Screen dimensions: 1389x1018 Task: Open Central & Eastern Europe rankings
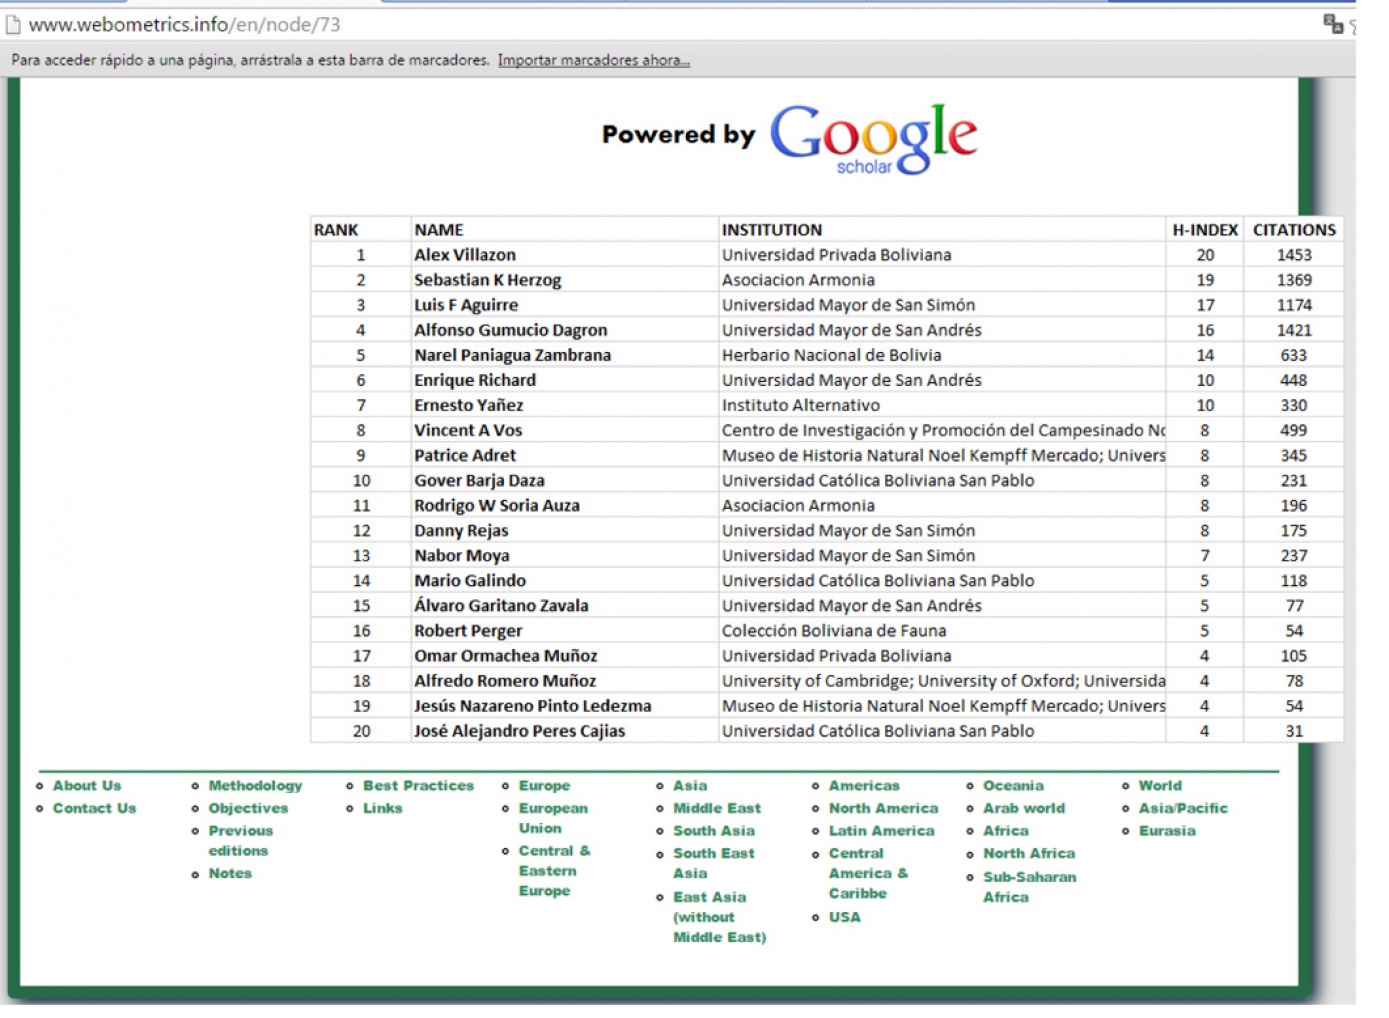click(x=554, y=871)
